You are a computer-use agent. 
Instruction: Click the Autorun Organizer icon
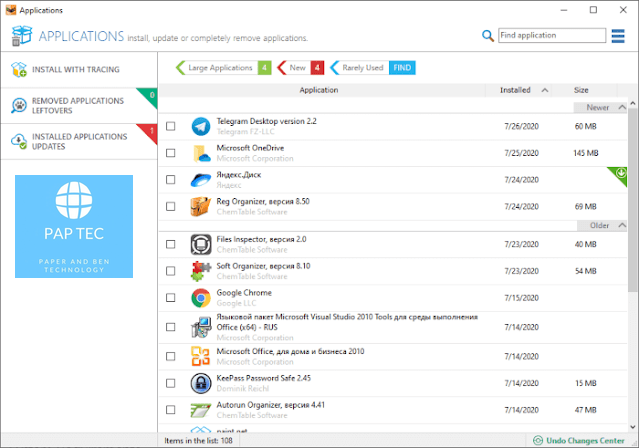201,410
